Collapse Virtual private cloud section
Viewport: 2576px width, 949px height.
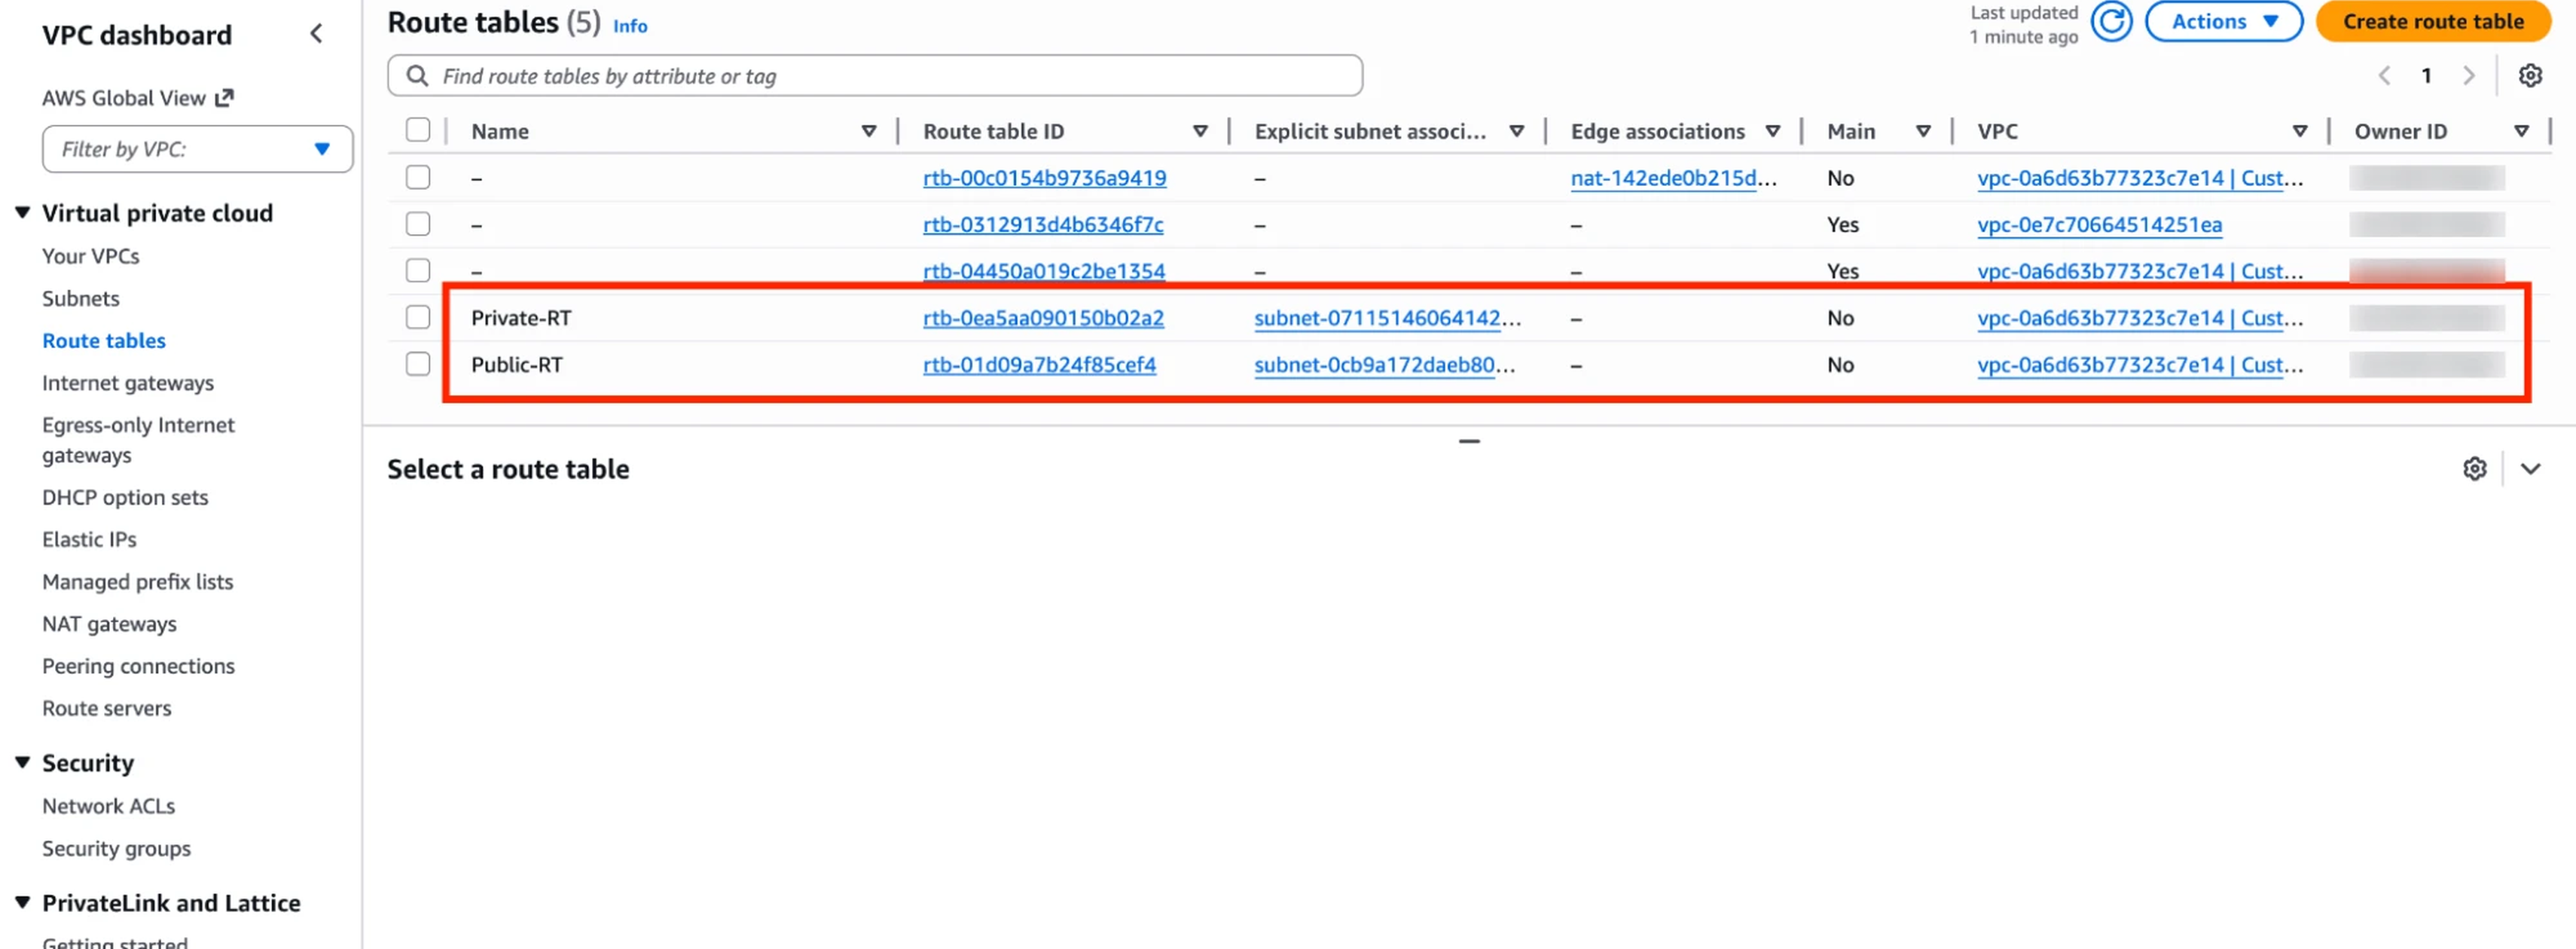pos(22,213)
